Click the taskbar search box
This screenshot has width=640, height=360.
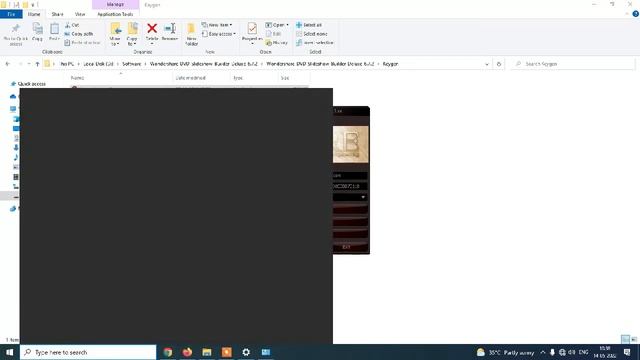[88, 352]
